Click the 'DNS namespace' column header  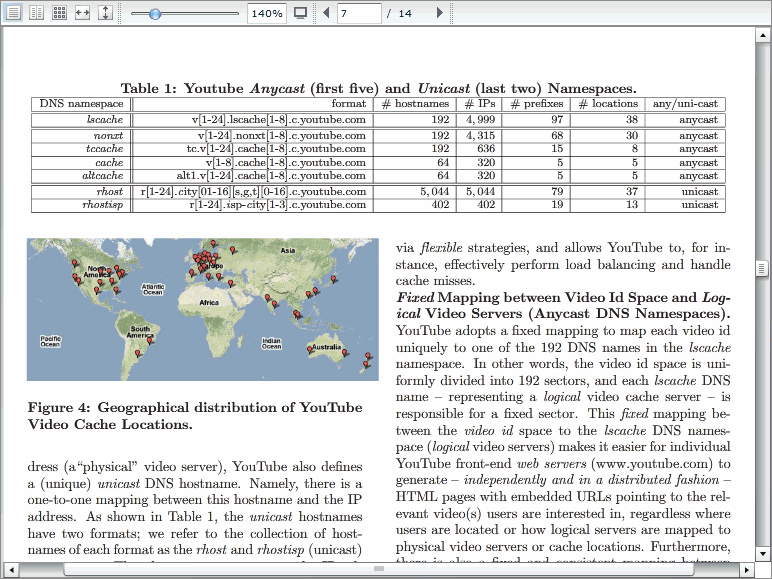pos(81,104)
